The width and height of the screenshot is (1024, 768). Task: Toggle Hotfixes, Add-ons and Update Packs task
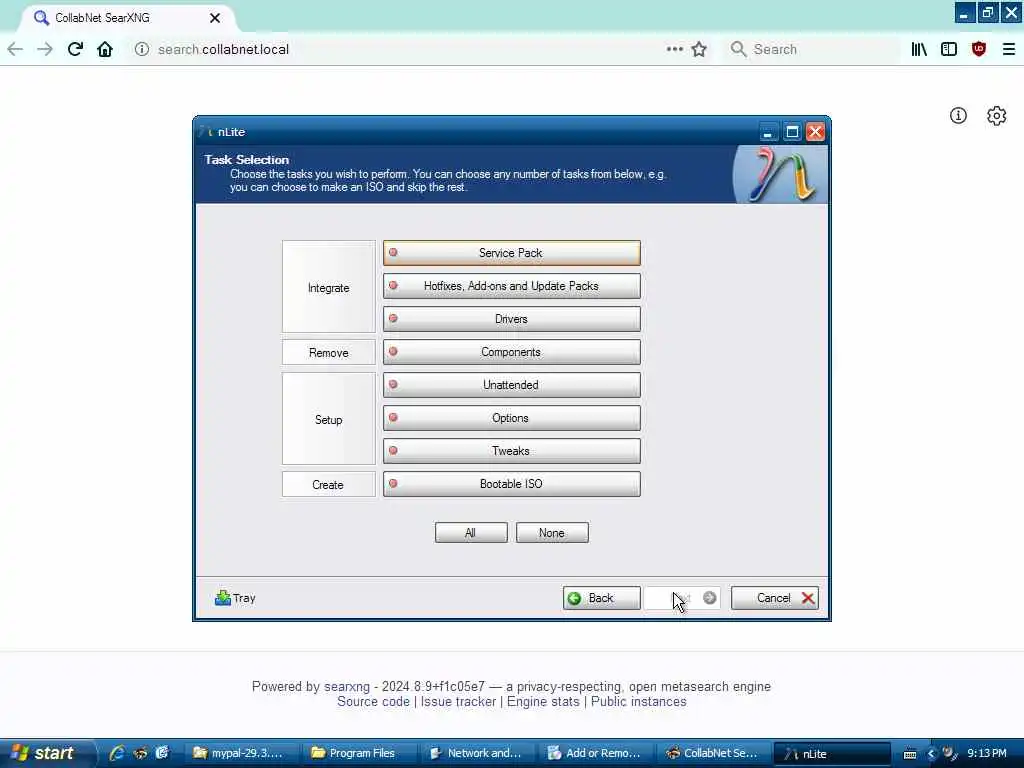coord(511,286)
